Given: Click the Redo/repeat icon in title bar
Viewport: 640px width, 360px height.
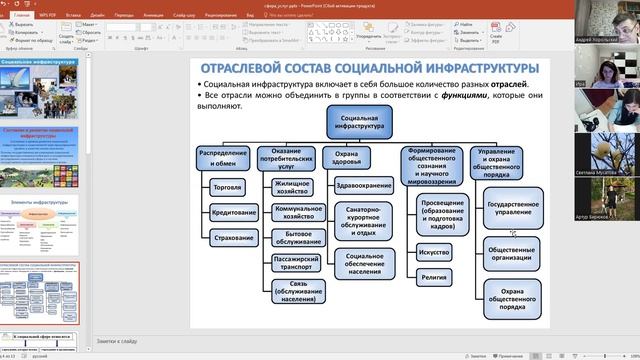Looking at the screenshot, I should tap(17, 4).
